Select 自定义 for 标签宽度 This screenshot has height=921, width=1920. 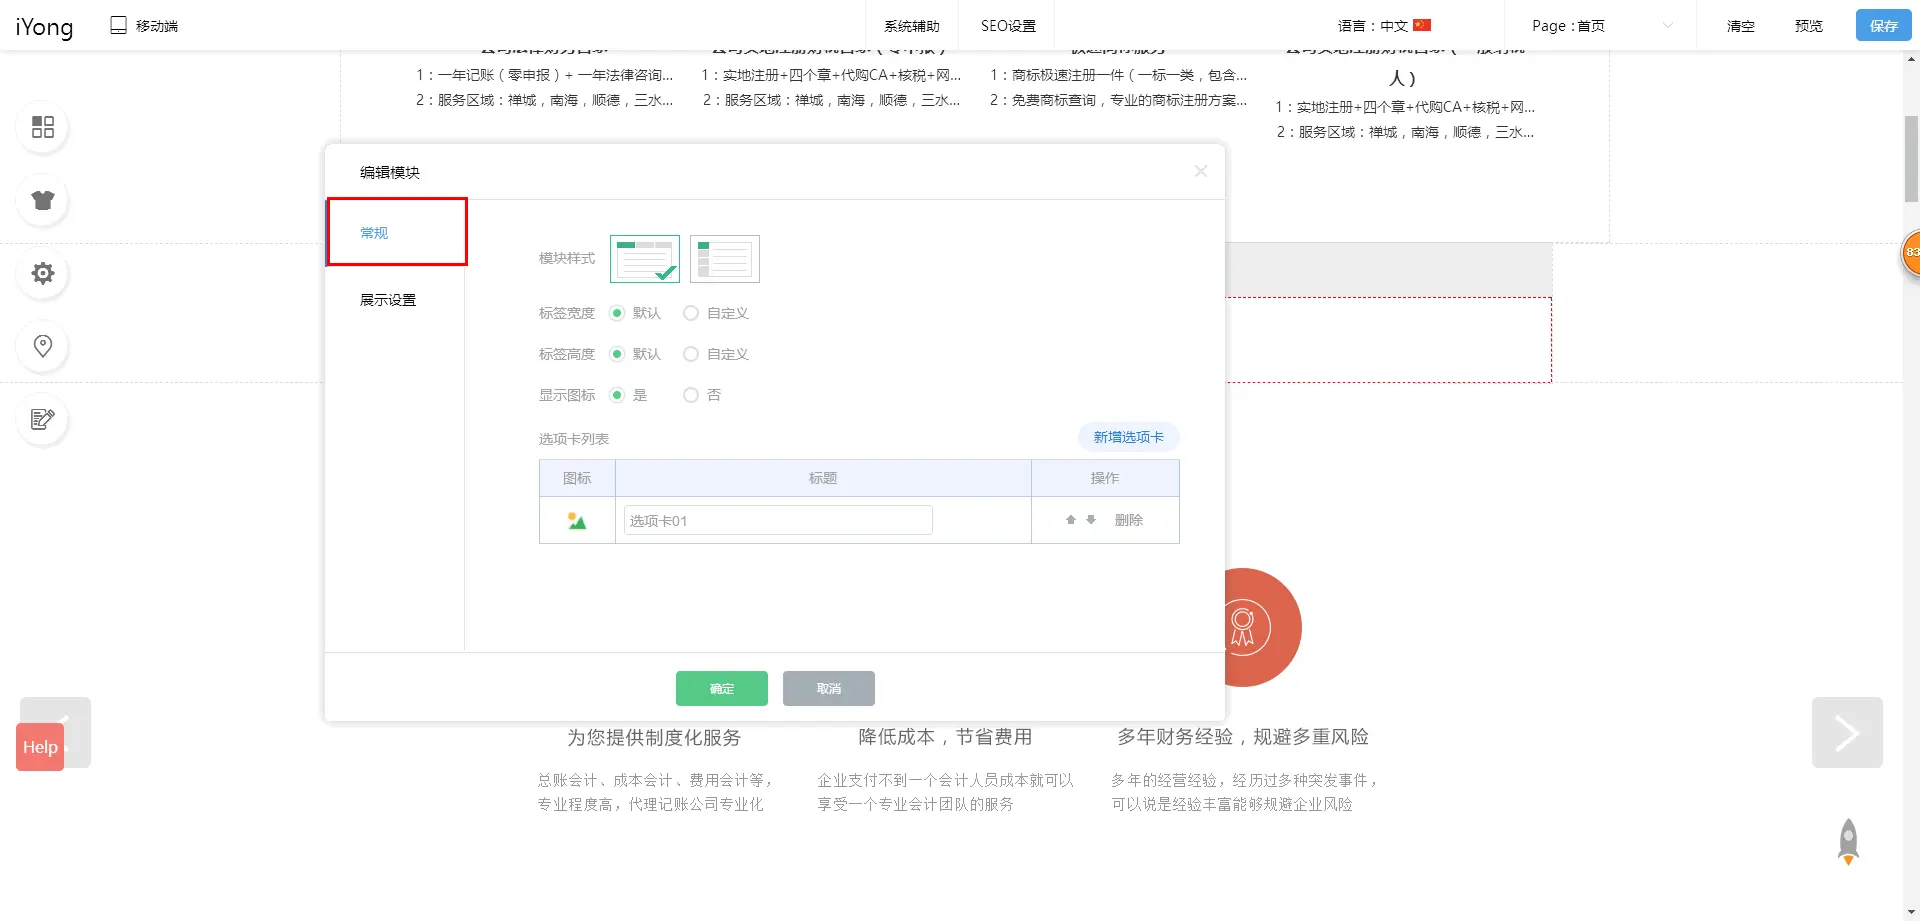(691, 313)
